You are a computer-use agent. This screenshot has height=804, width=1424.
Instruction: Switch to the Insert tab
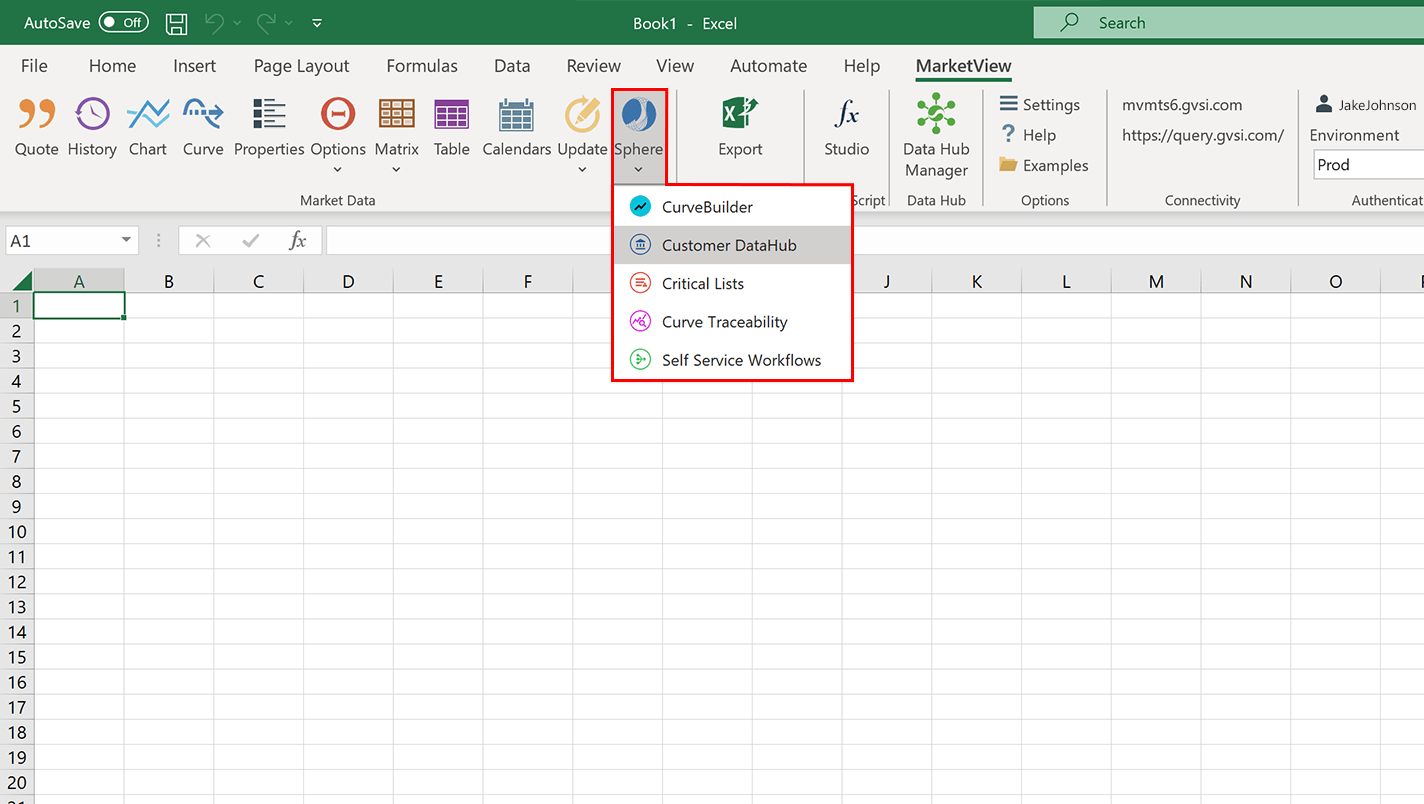coord(194,66)
